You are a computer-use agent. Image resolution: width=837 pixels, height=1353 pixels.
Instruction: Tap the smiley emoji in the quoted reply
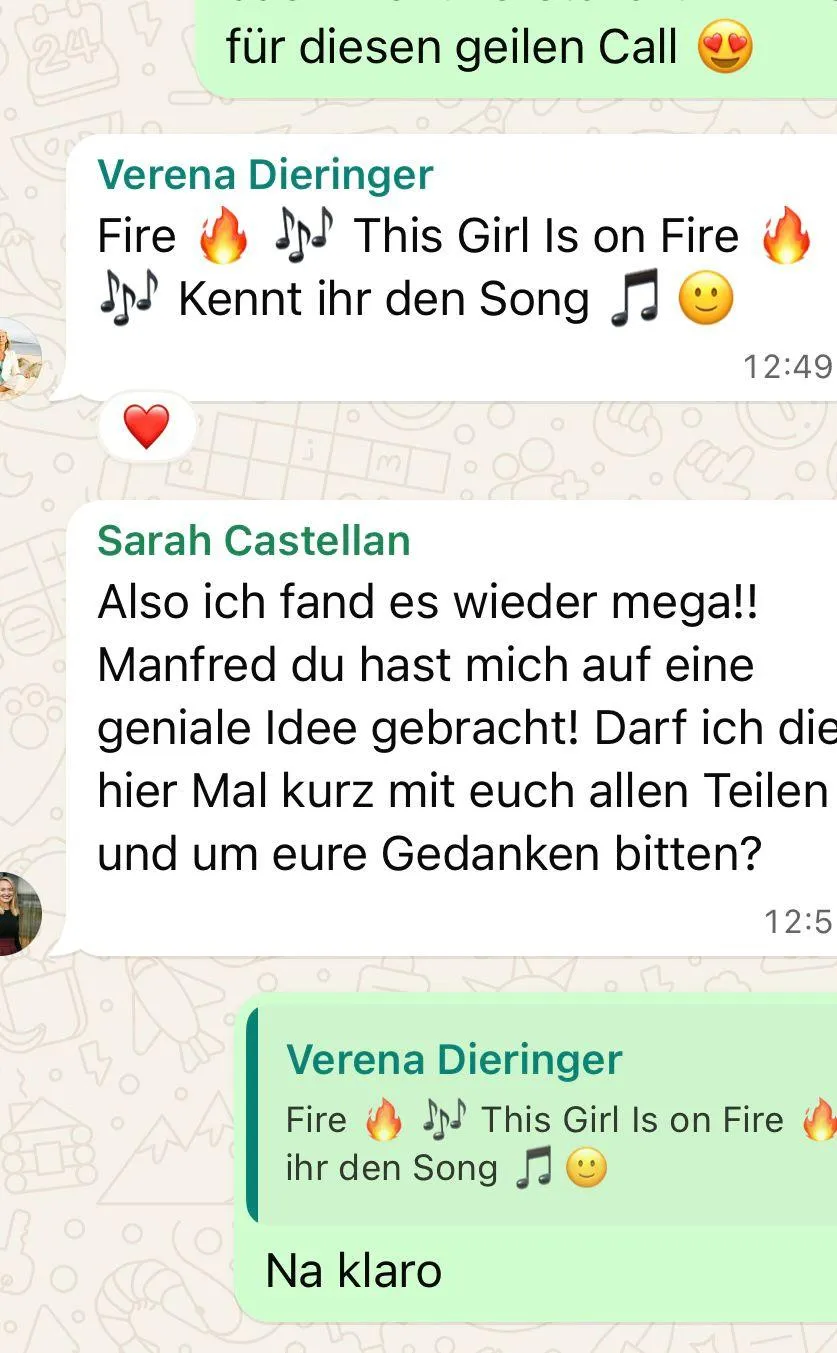pyautogui.click(x=586, y=1168)
